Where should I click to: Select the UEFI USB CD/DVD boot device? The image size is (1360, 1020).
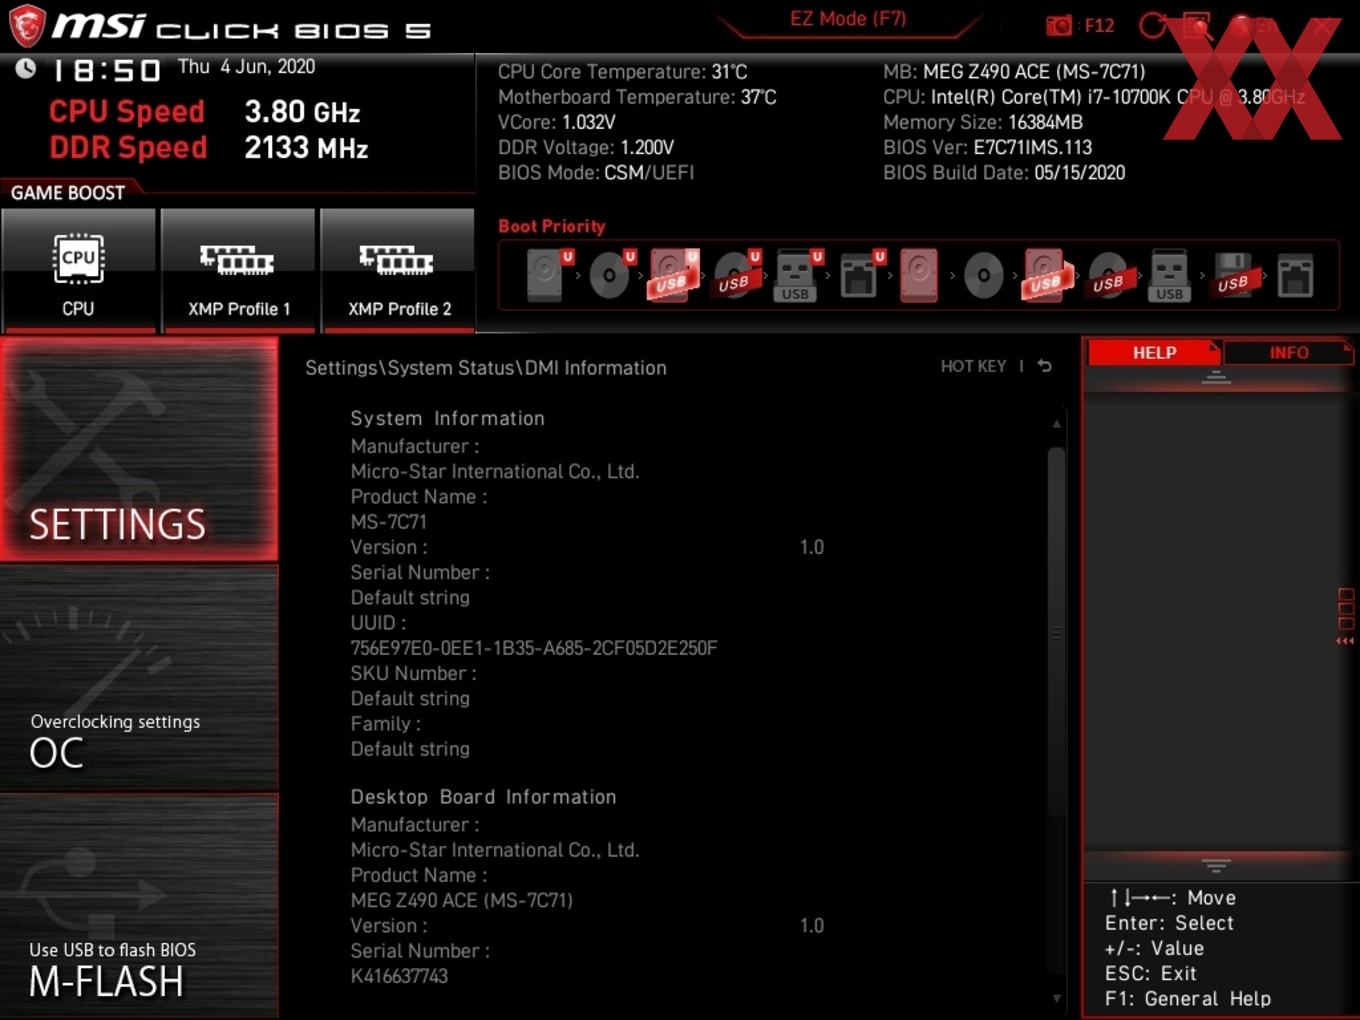coord(736,274)
